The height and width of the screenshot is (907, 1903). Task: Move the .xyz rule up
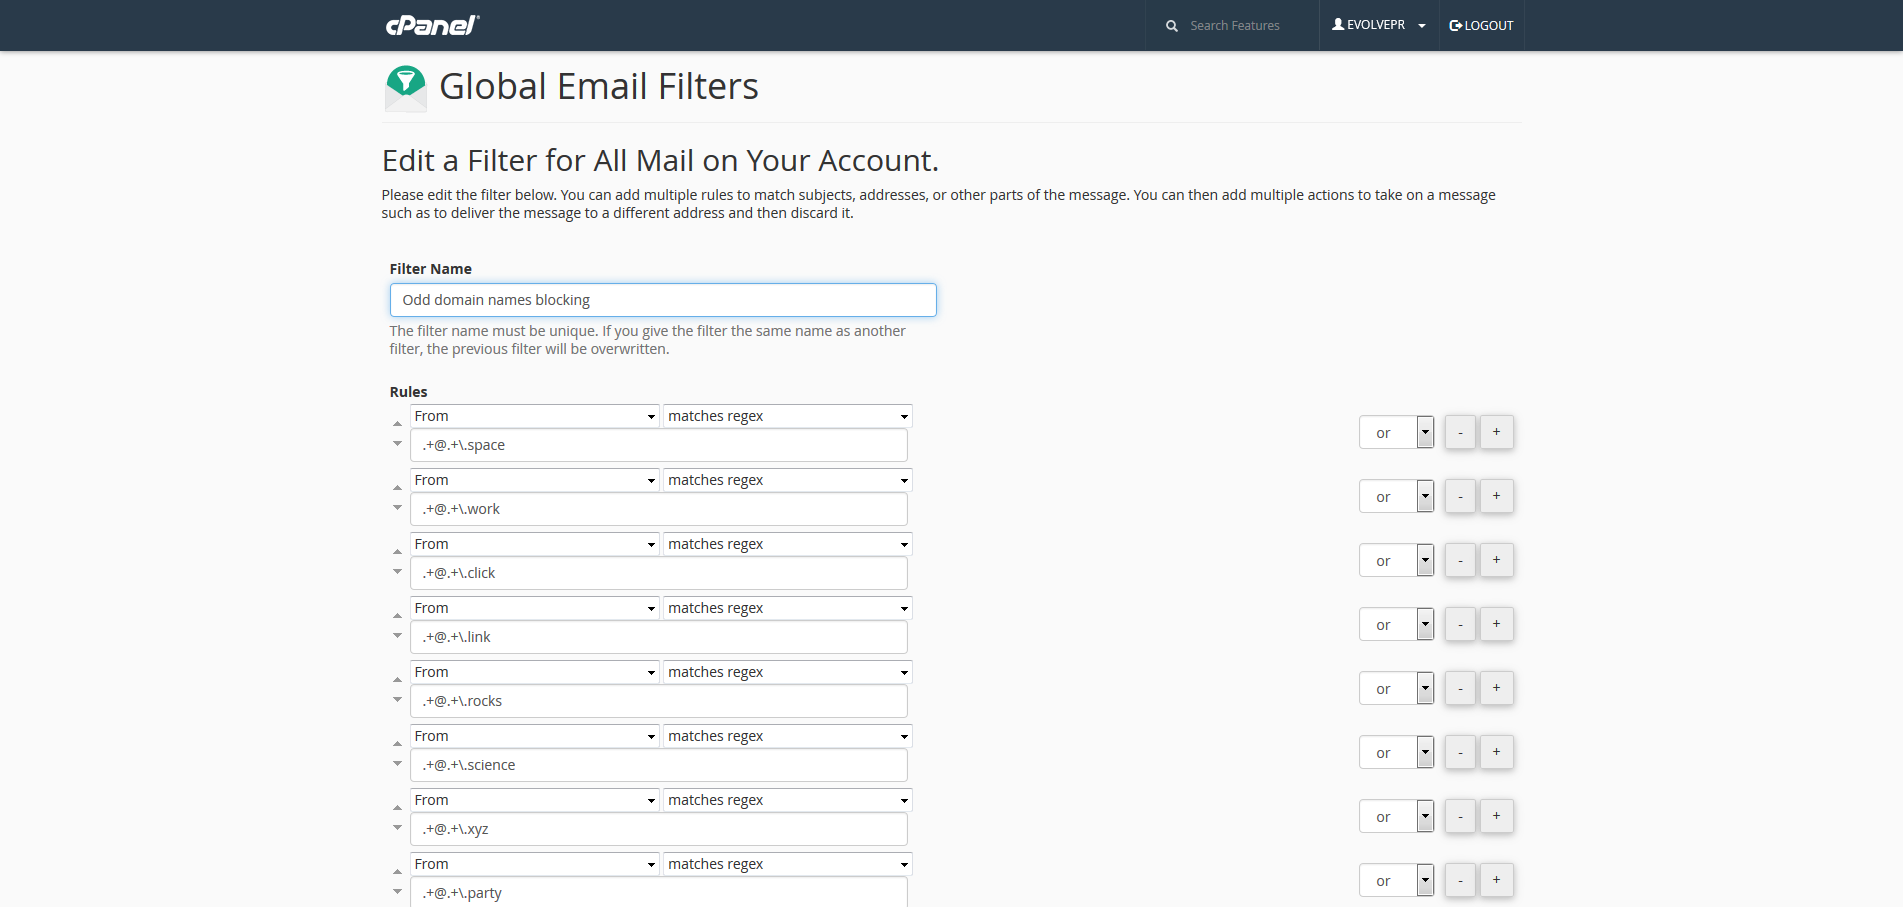397,808
